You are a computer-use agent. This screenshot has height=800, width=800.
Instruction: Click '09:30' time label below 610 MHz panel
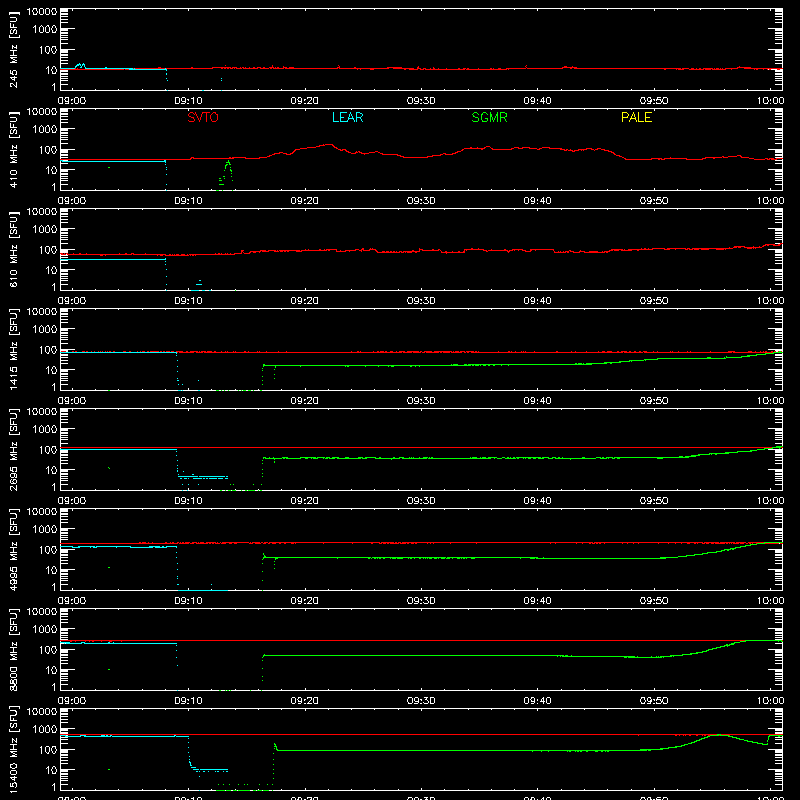pos(421,301)
